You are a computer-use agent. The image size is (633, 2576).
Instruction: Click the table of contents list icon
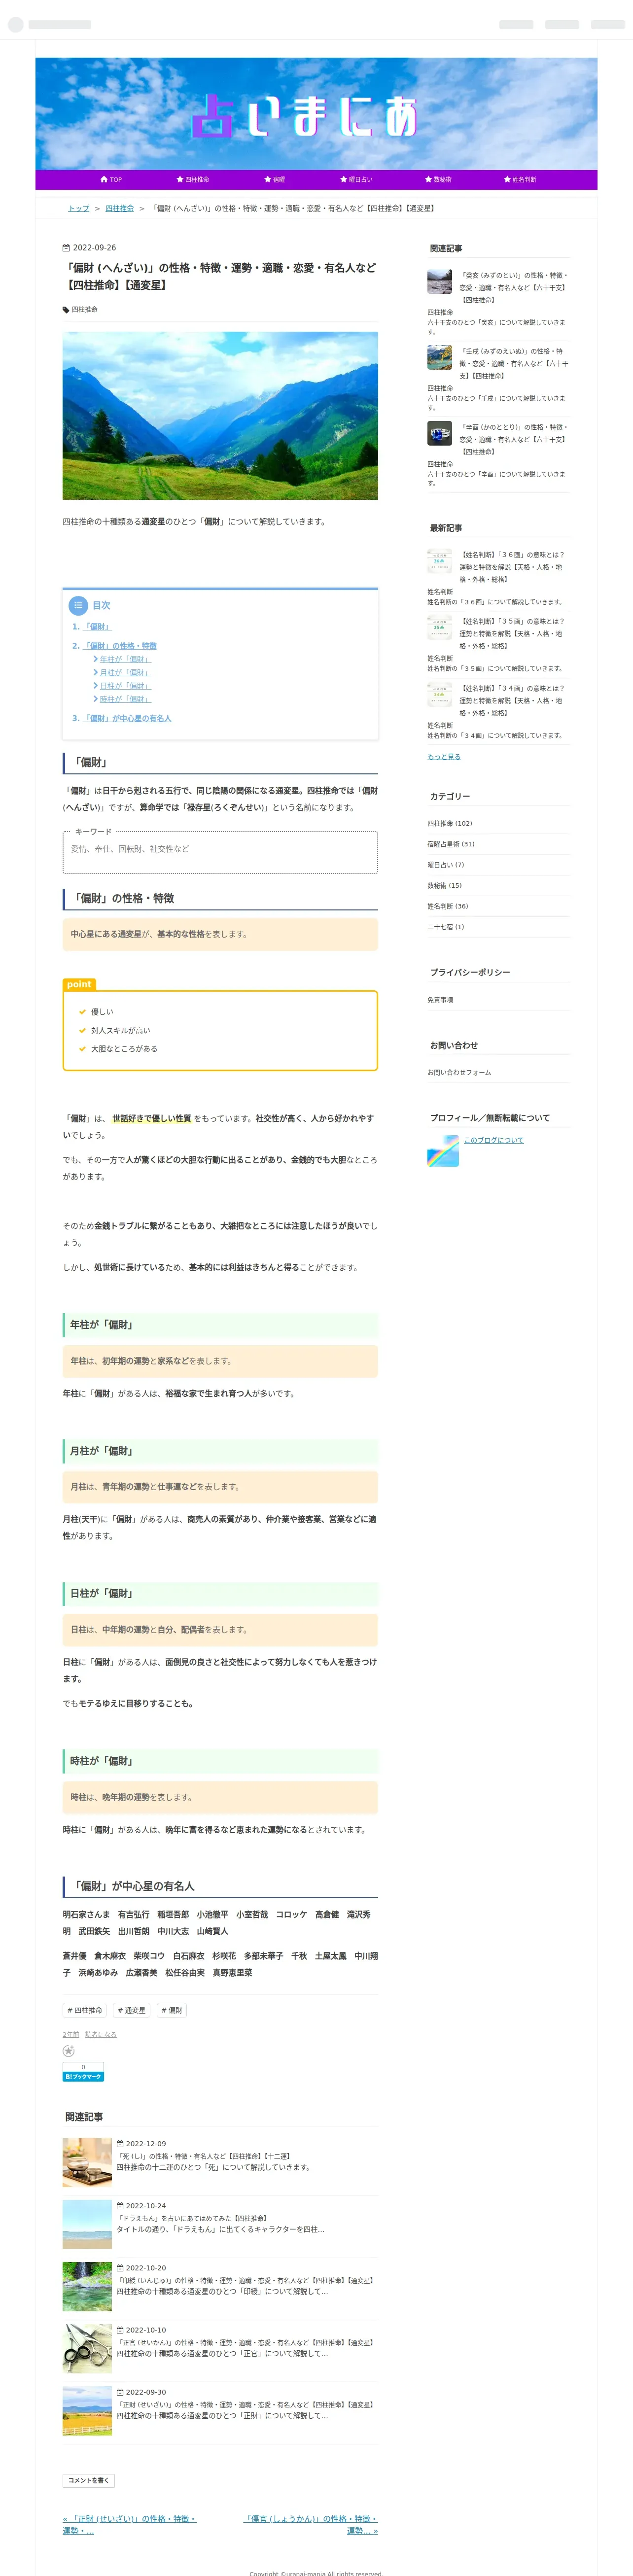click(x=78, y=605)
